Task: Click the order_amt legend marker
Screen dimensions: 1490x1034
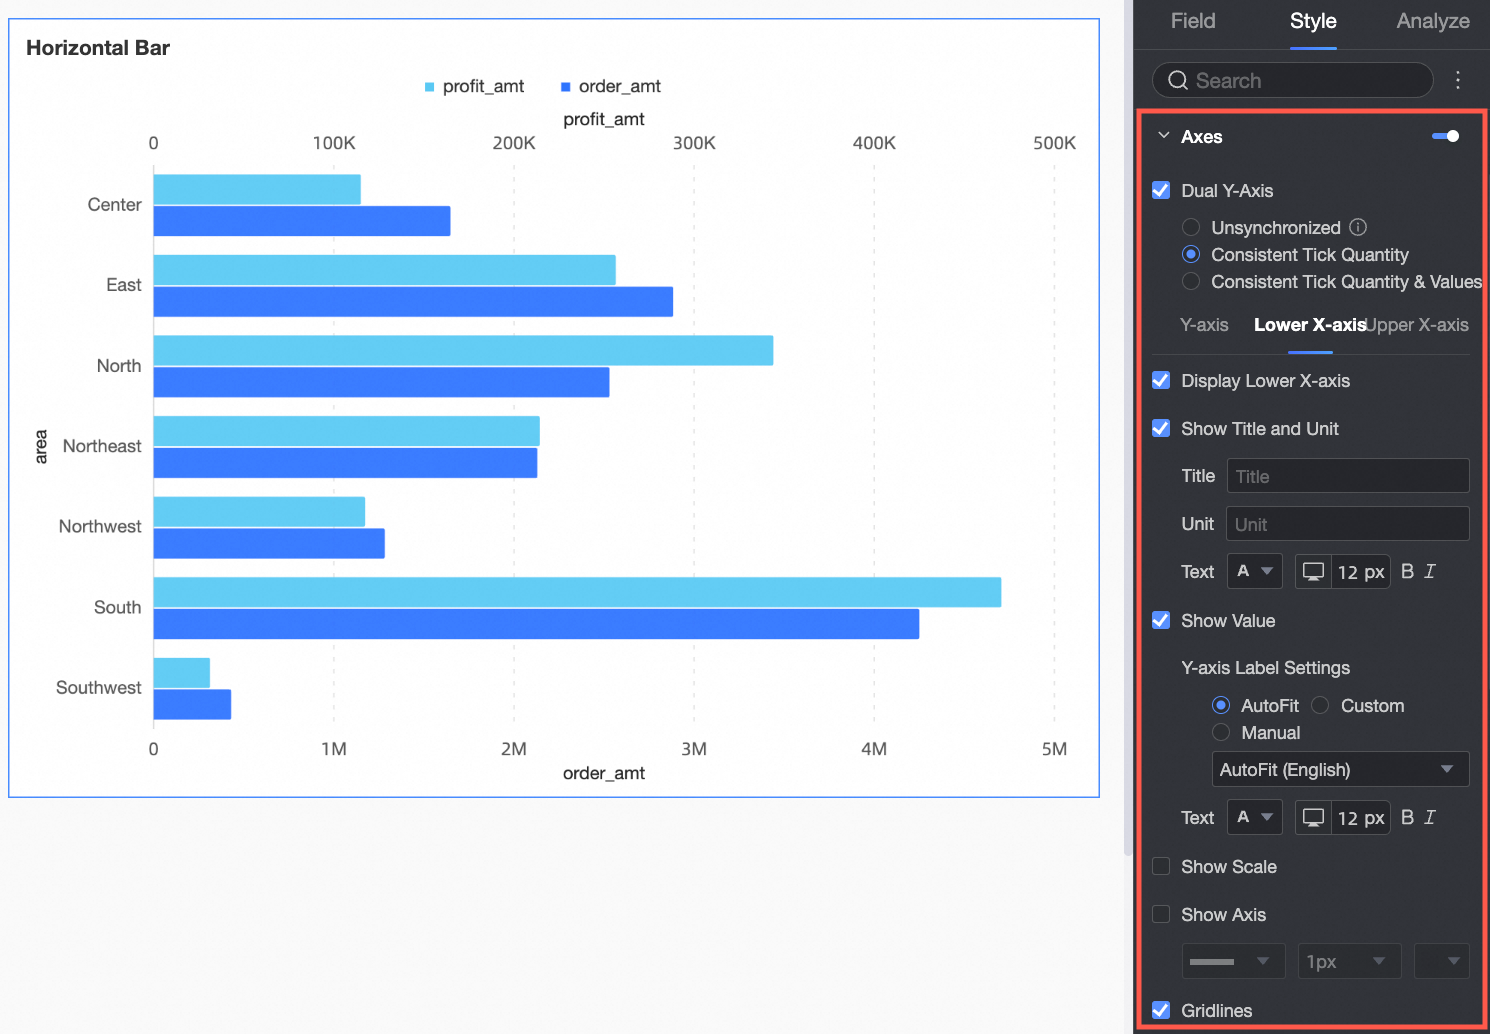Action: point(565,87)
